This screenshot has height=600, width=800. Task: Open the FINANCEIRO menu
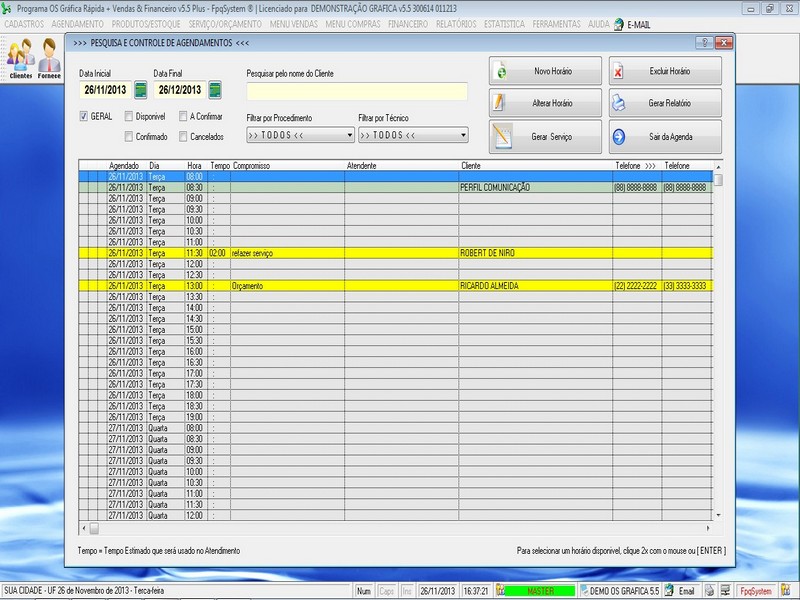416,24
